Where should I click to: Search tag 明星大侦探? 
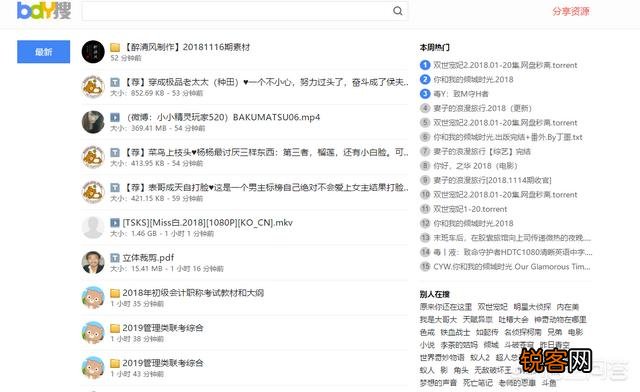coord(532,307)
